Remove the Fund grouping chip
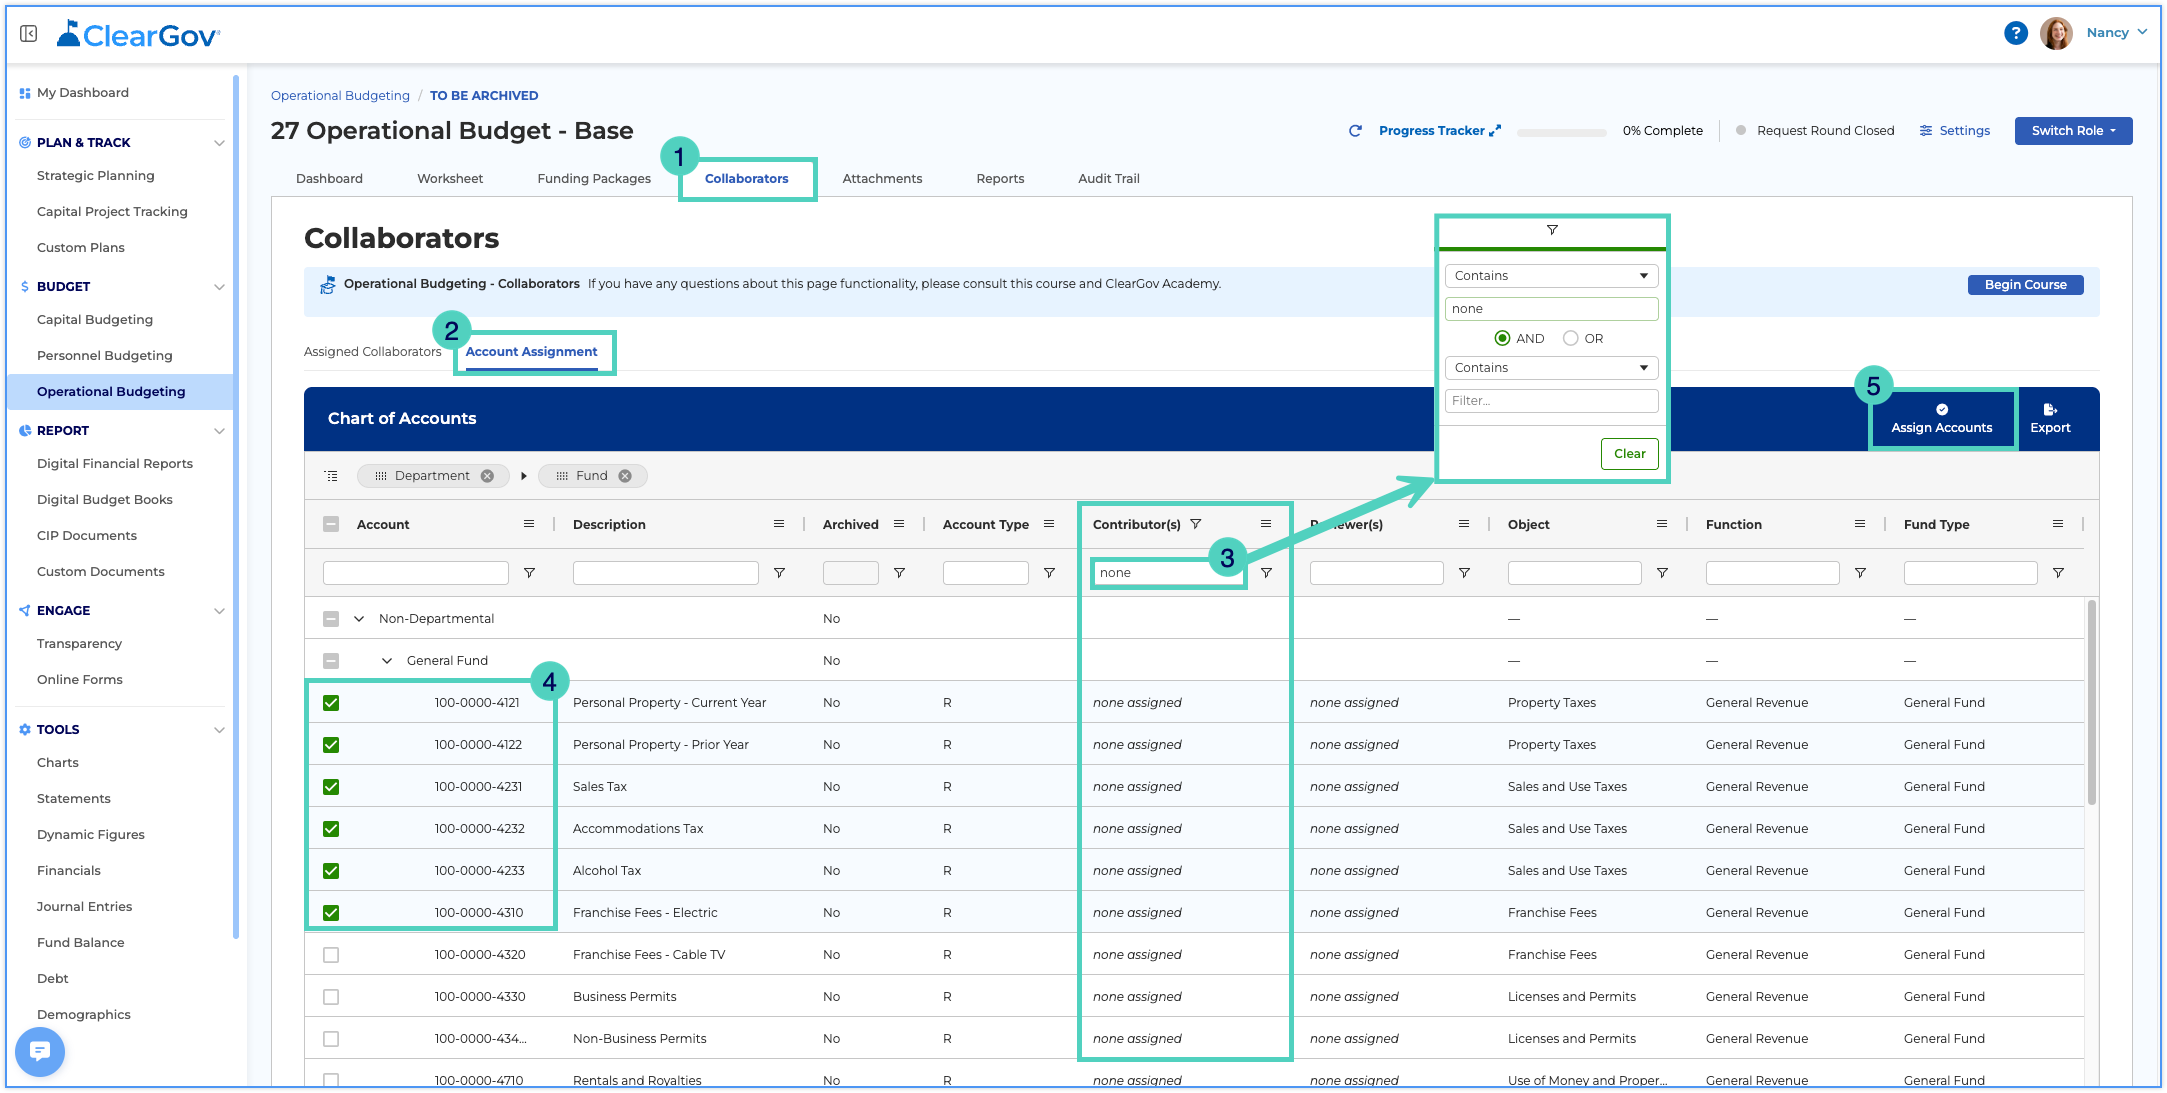Viewport: 2167px width, 1093px height. [625, 476]
